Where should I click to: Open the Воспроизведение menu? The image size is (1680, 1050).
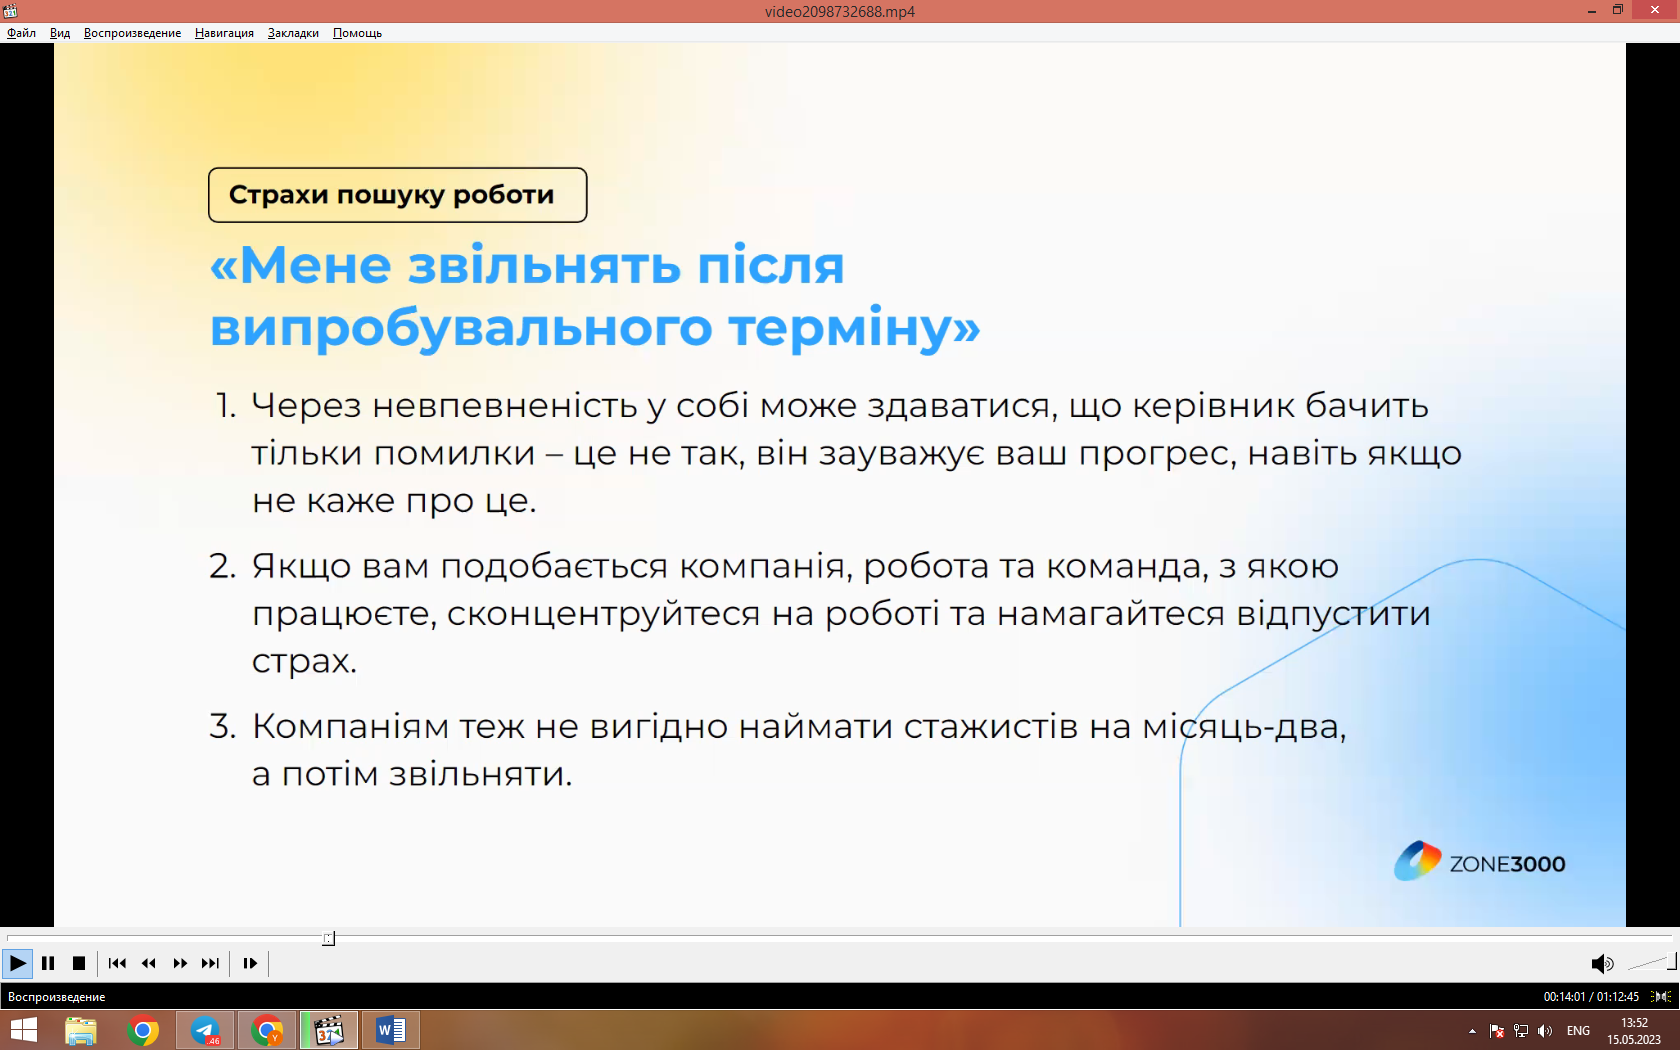[x=132, y=33]
